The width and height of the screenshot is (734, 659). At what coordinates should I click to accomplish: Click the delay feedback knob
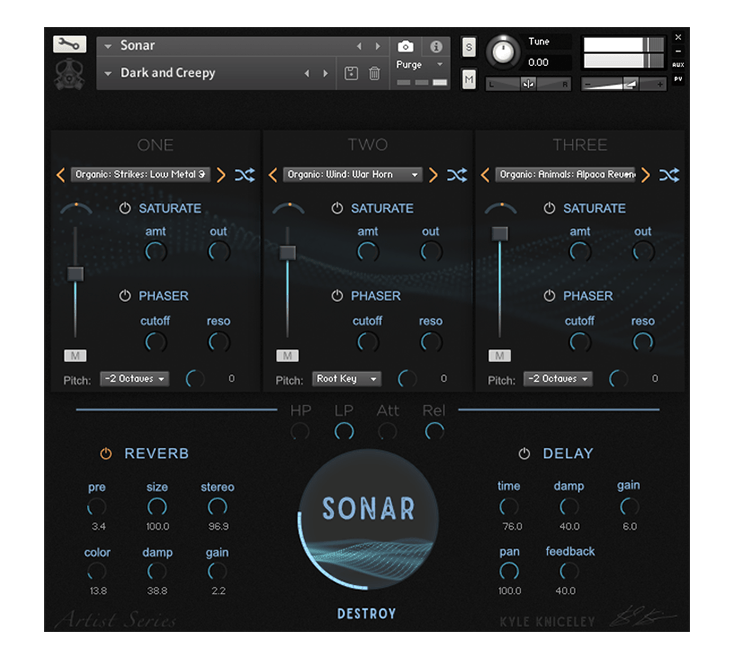pos(569,571)
